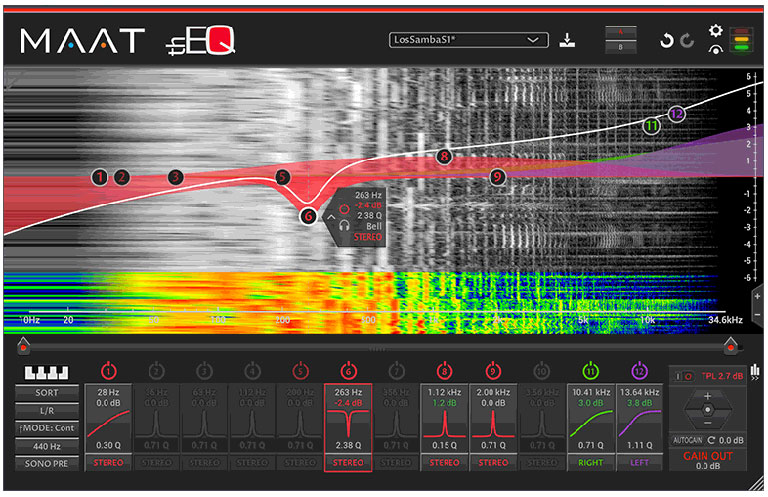Open band 12 LEFT channel selector
This screenshot has width=768, height=497.
click(639, 462)
